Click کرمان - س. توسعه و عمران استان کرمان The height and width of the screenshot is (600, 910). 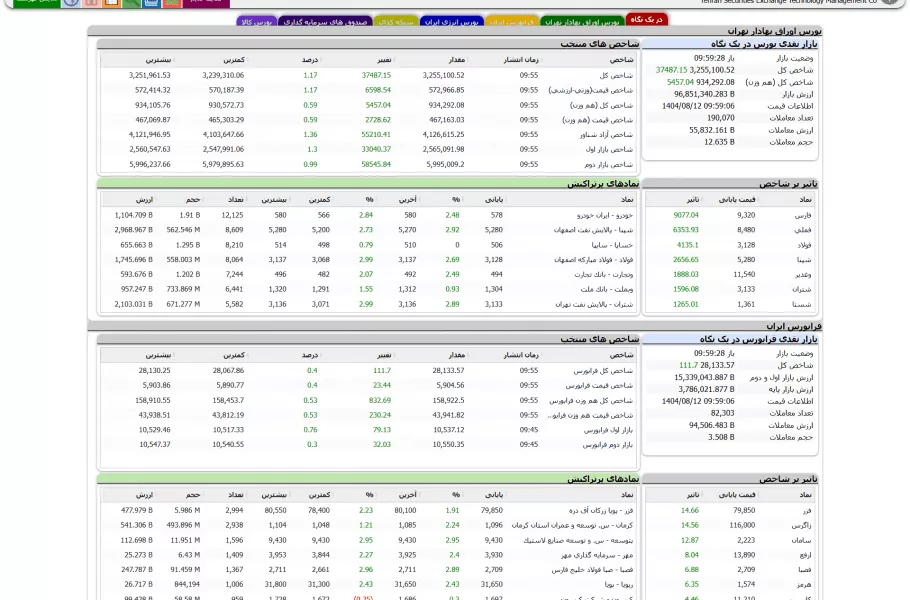point(573,525)
